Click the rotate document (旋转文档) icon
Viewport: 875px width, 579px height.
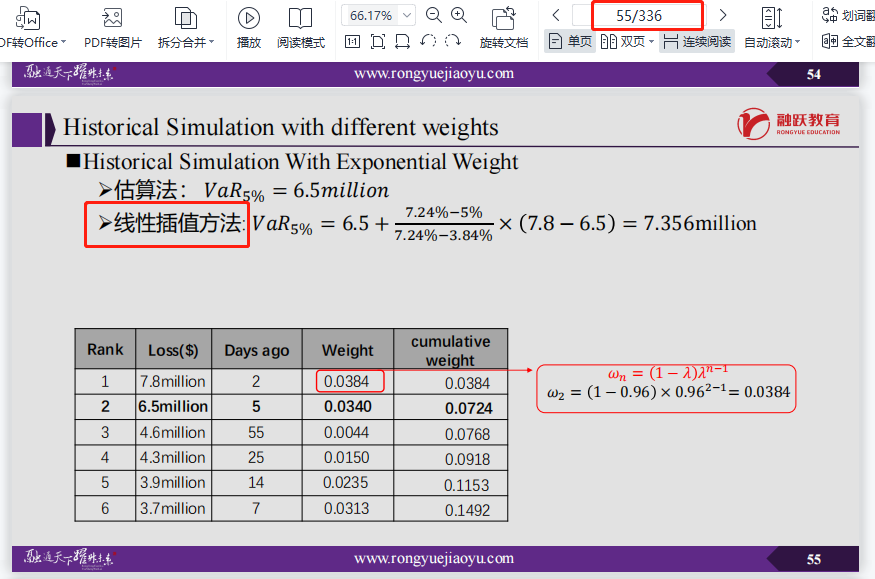click(x=503, y=17)
